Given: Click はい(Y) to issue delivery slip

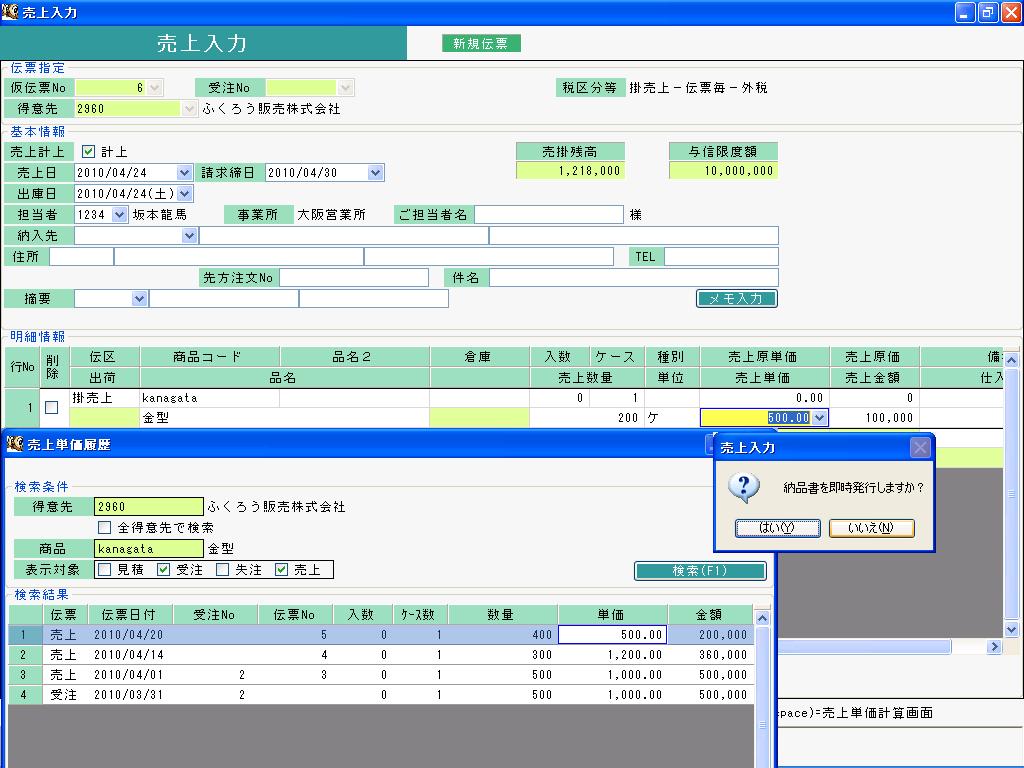Looking at the screenshot, I should (x=777, y=528).
